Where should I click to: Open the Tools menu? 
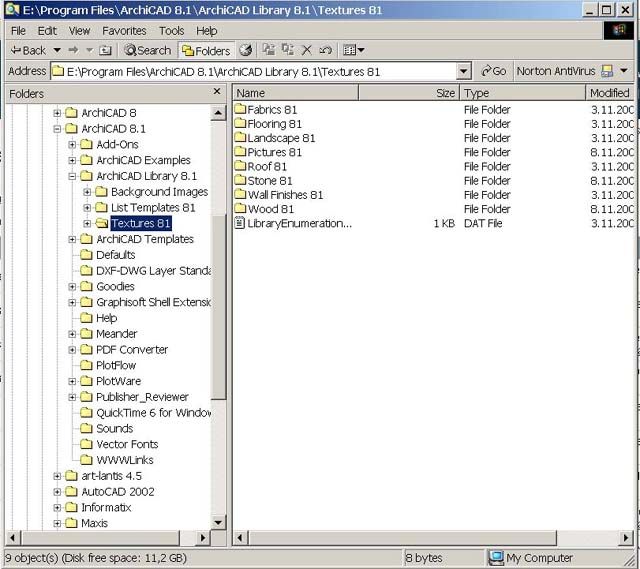tap(171, 31)
